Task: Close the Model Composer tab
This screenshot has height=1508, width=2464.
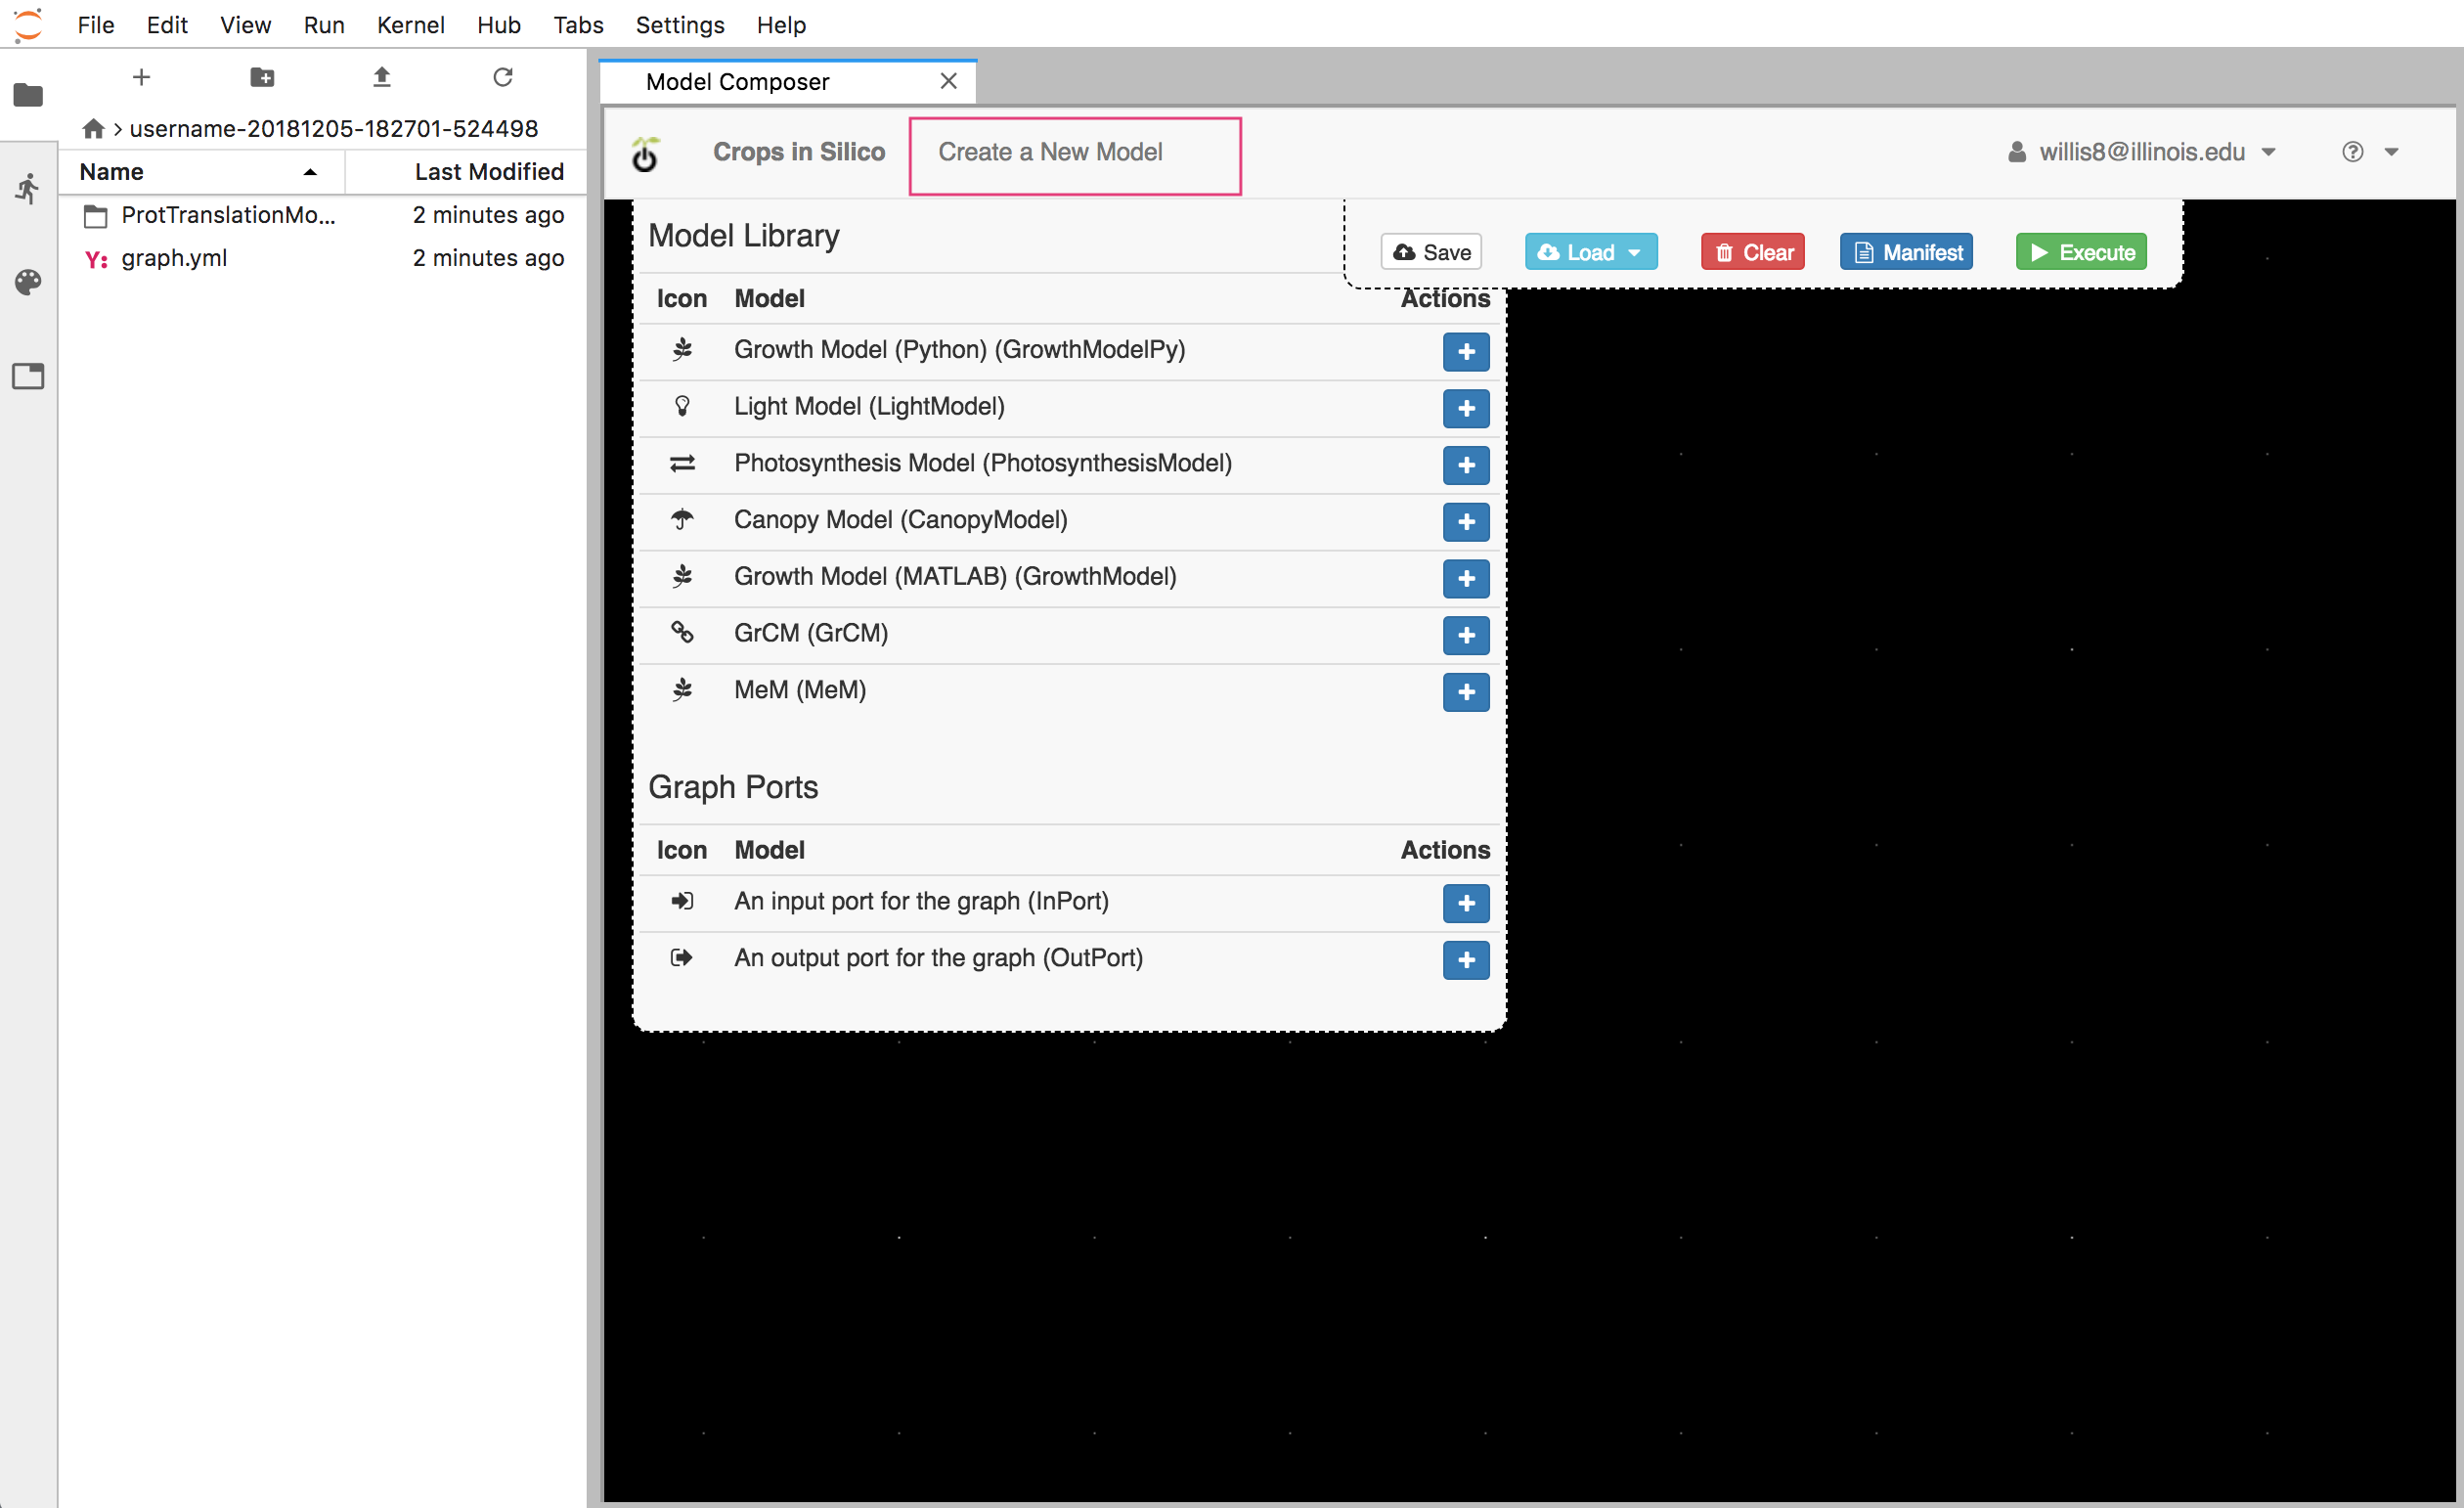Action: [x=948, y=81]
